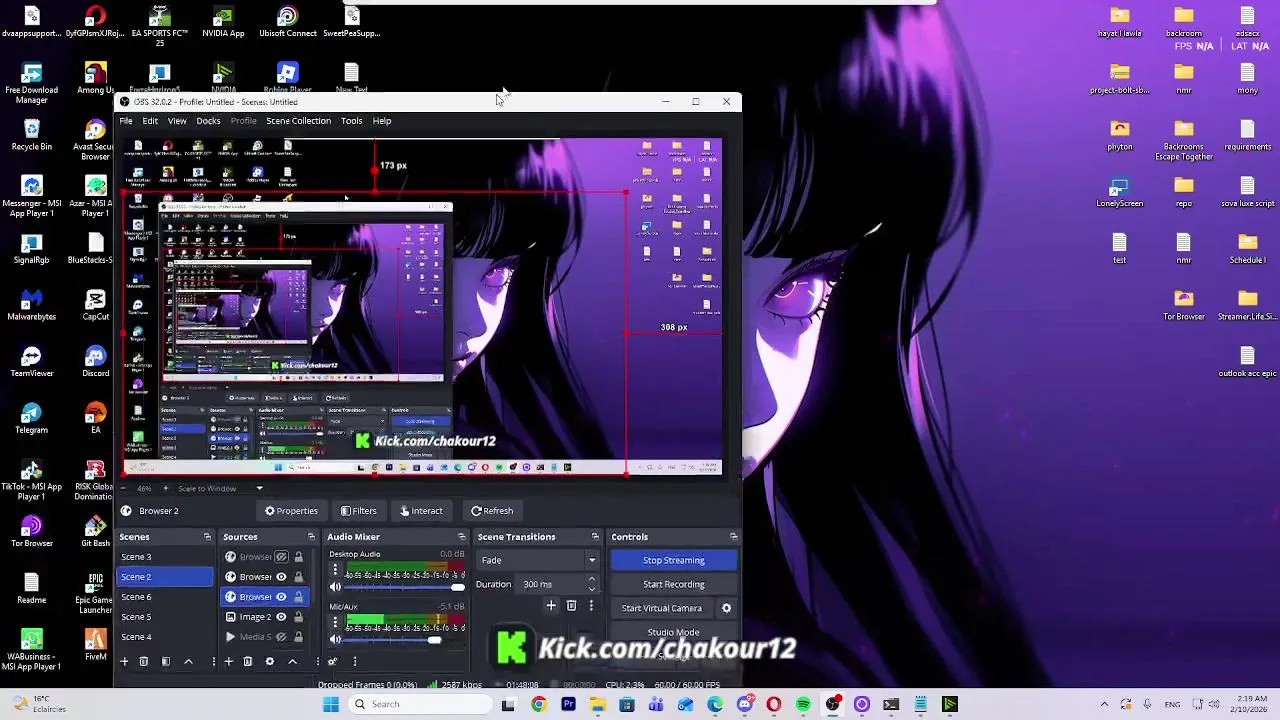Open Desktop Audio three-dot options
1280x720 pixels.
point(335,569)
